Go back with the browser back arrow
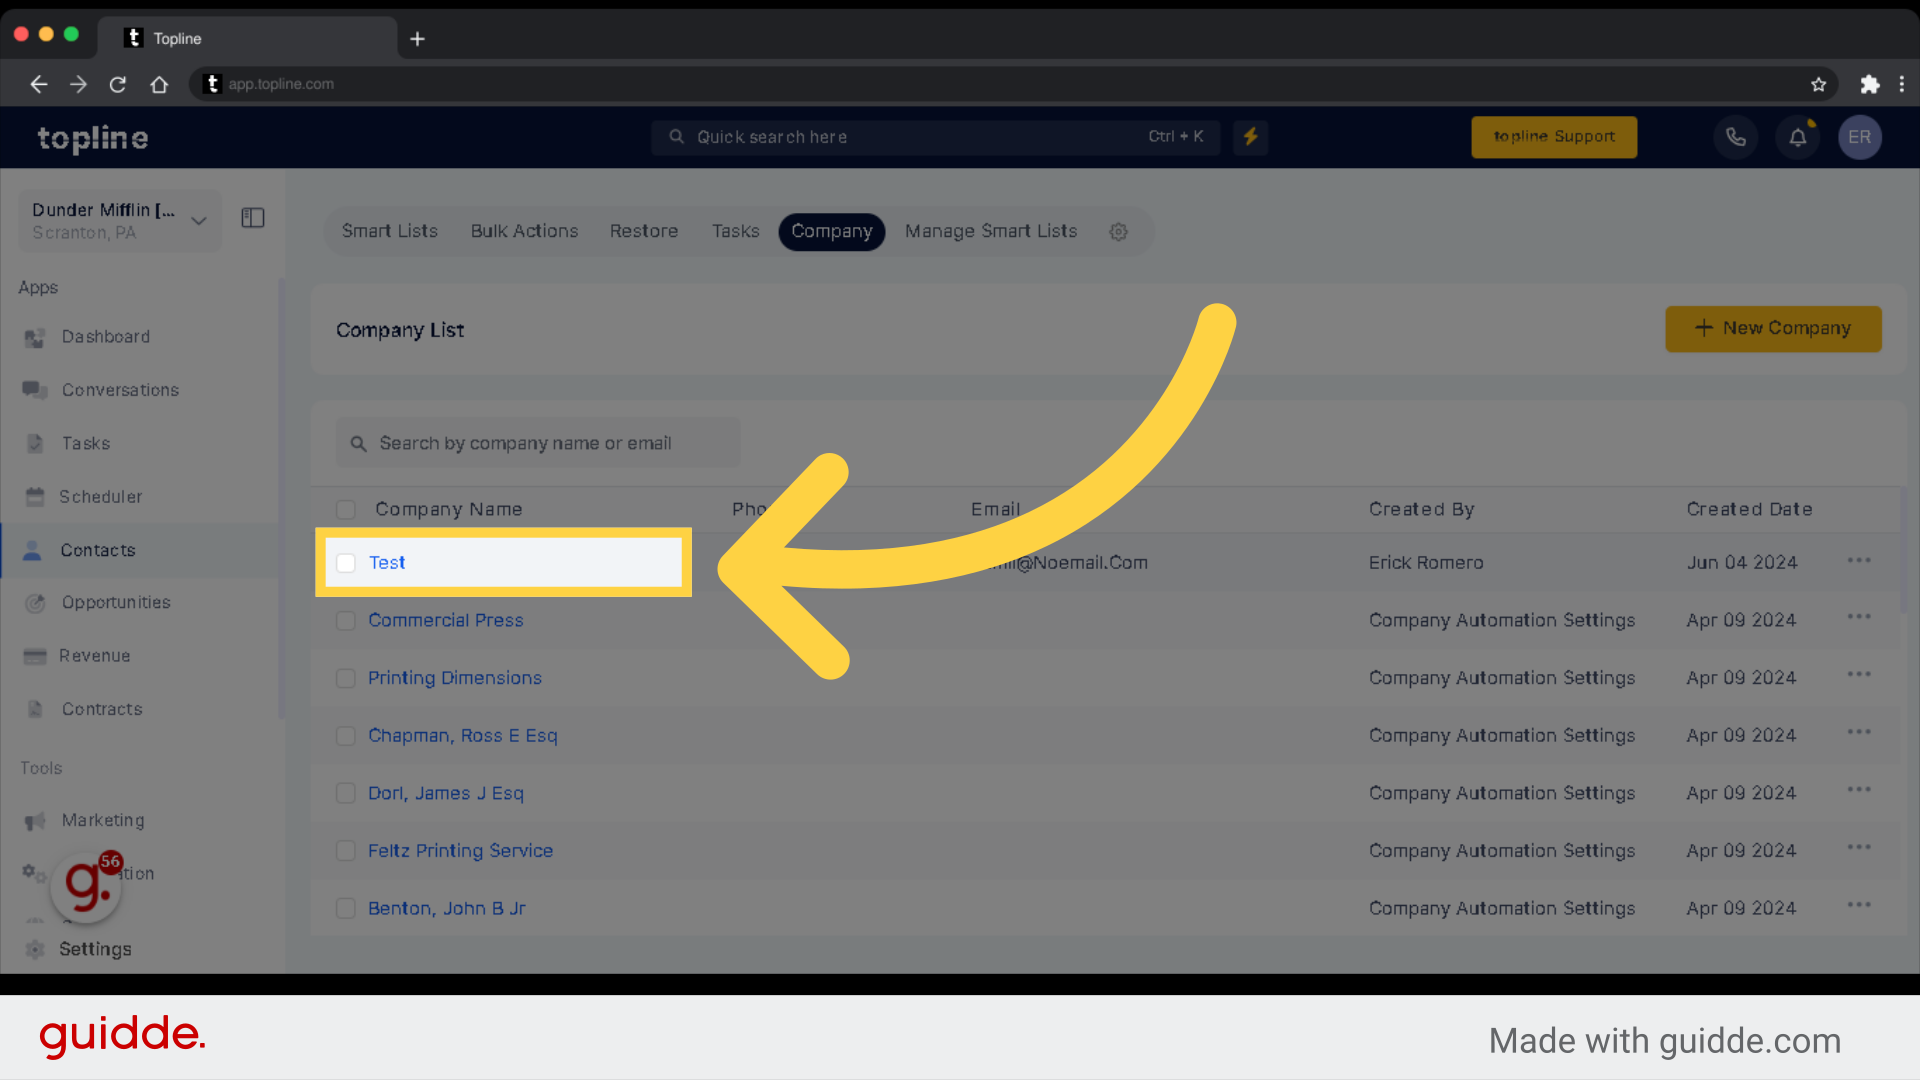 tap(39, 85)
